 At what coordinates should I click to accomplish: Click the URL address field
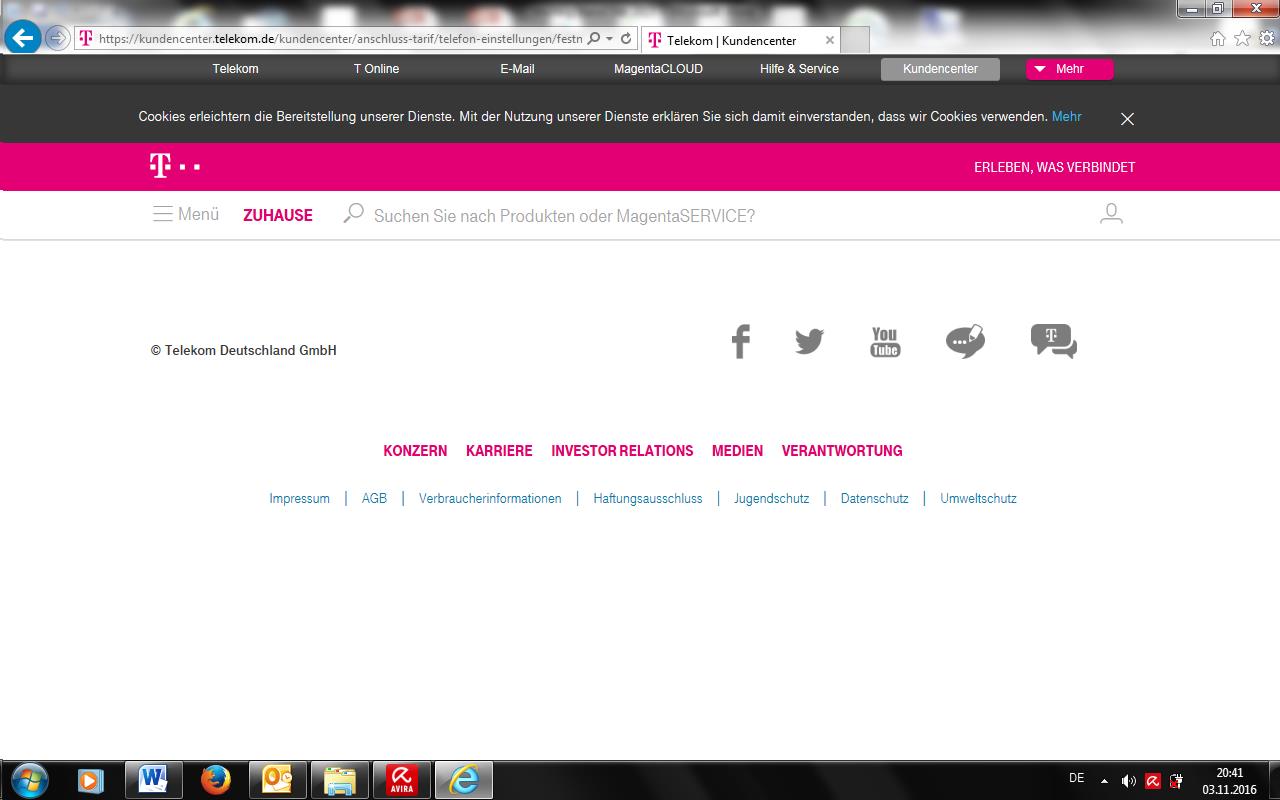tap(340, 38)
